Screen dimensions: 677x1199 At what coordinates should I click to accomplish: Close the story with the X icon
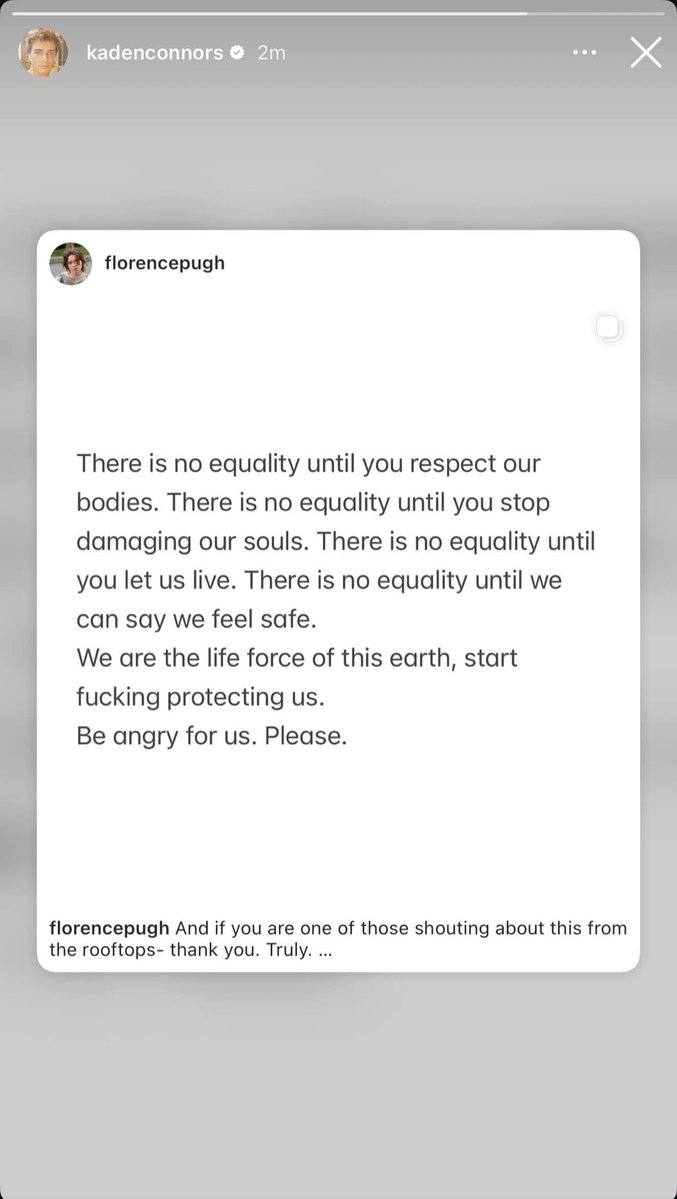[x=646, y=53]
